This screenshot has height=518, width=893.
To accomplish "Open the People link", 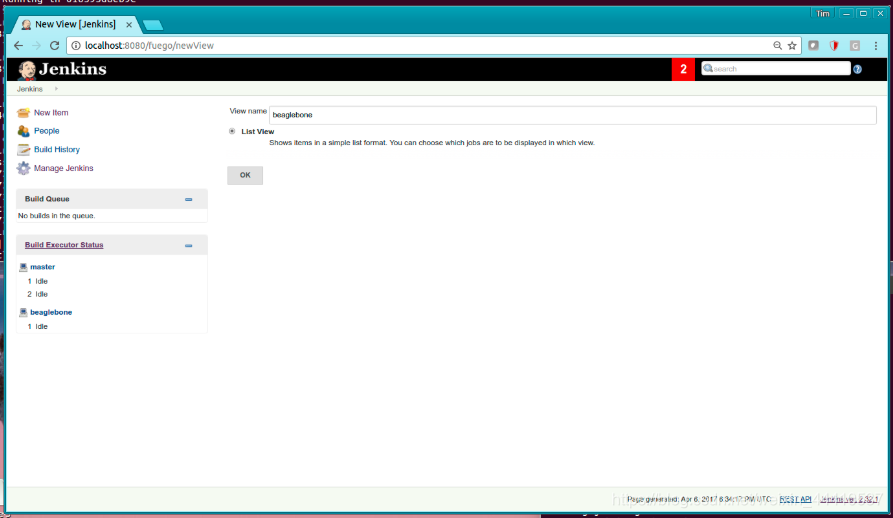I will (47, 131).
